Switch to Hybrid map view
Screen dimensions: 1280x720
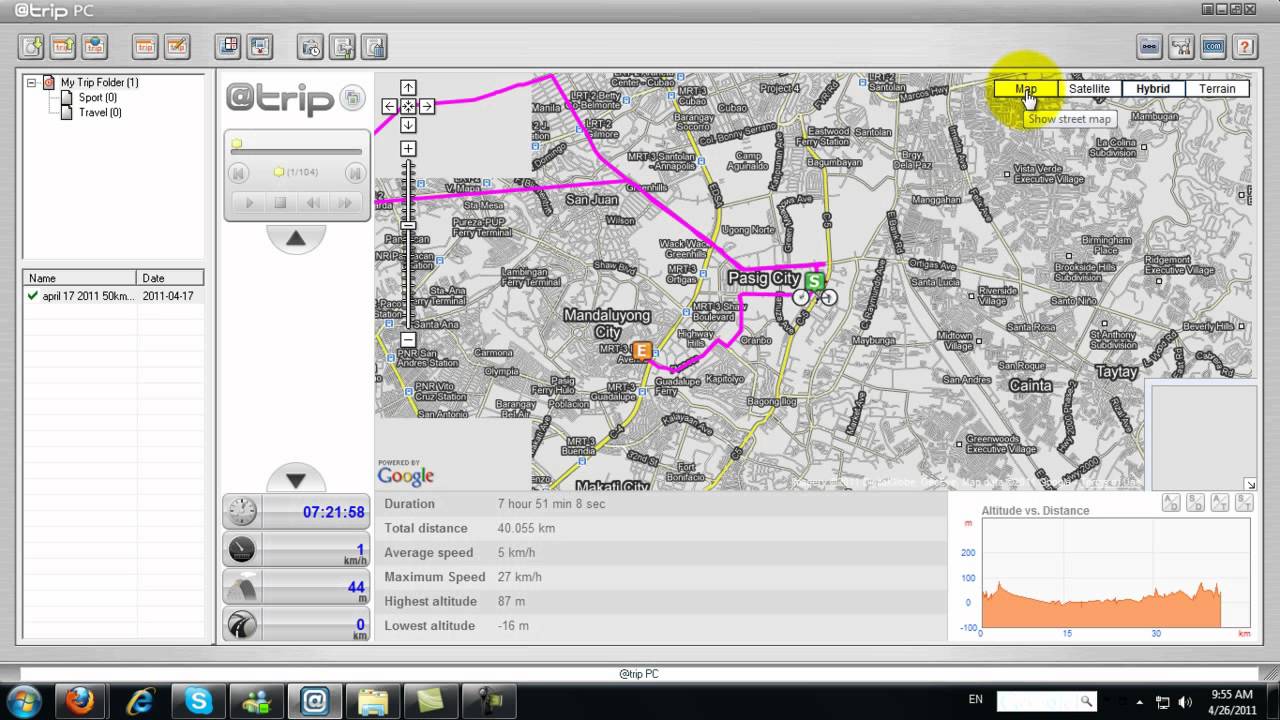[1153, 89]
